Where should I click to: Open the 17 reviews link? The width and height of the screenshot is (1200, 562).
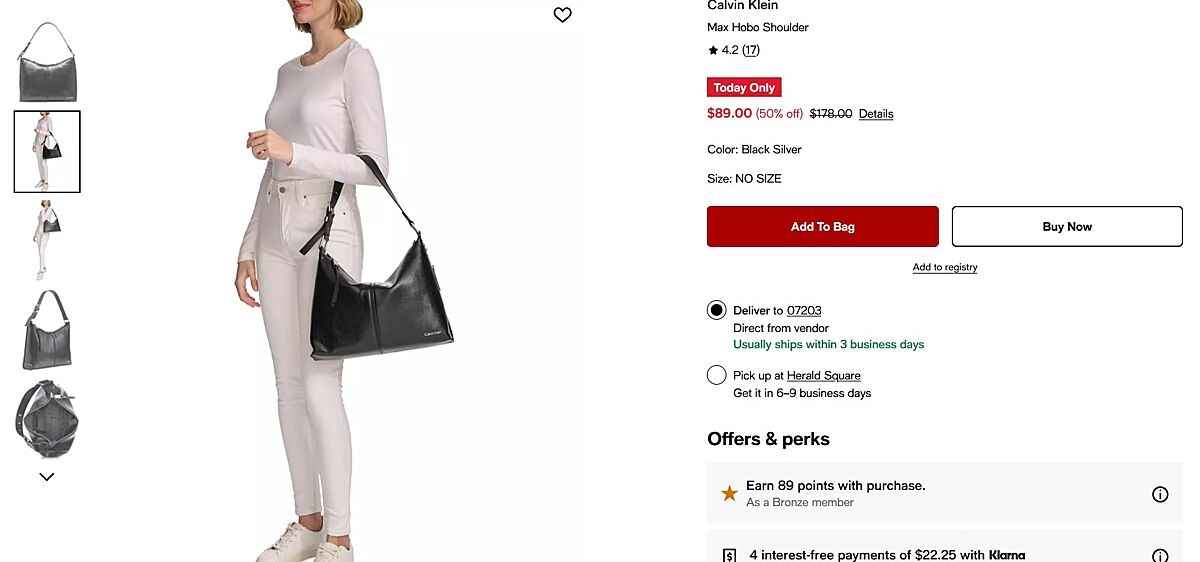(x=751, y=50)
